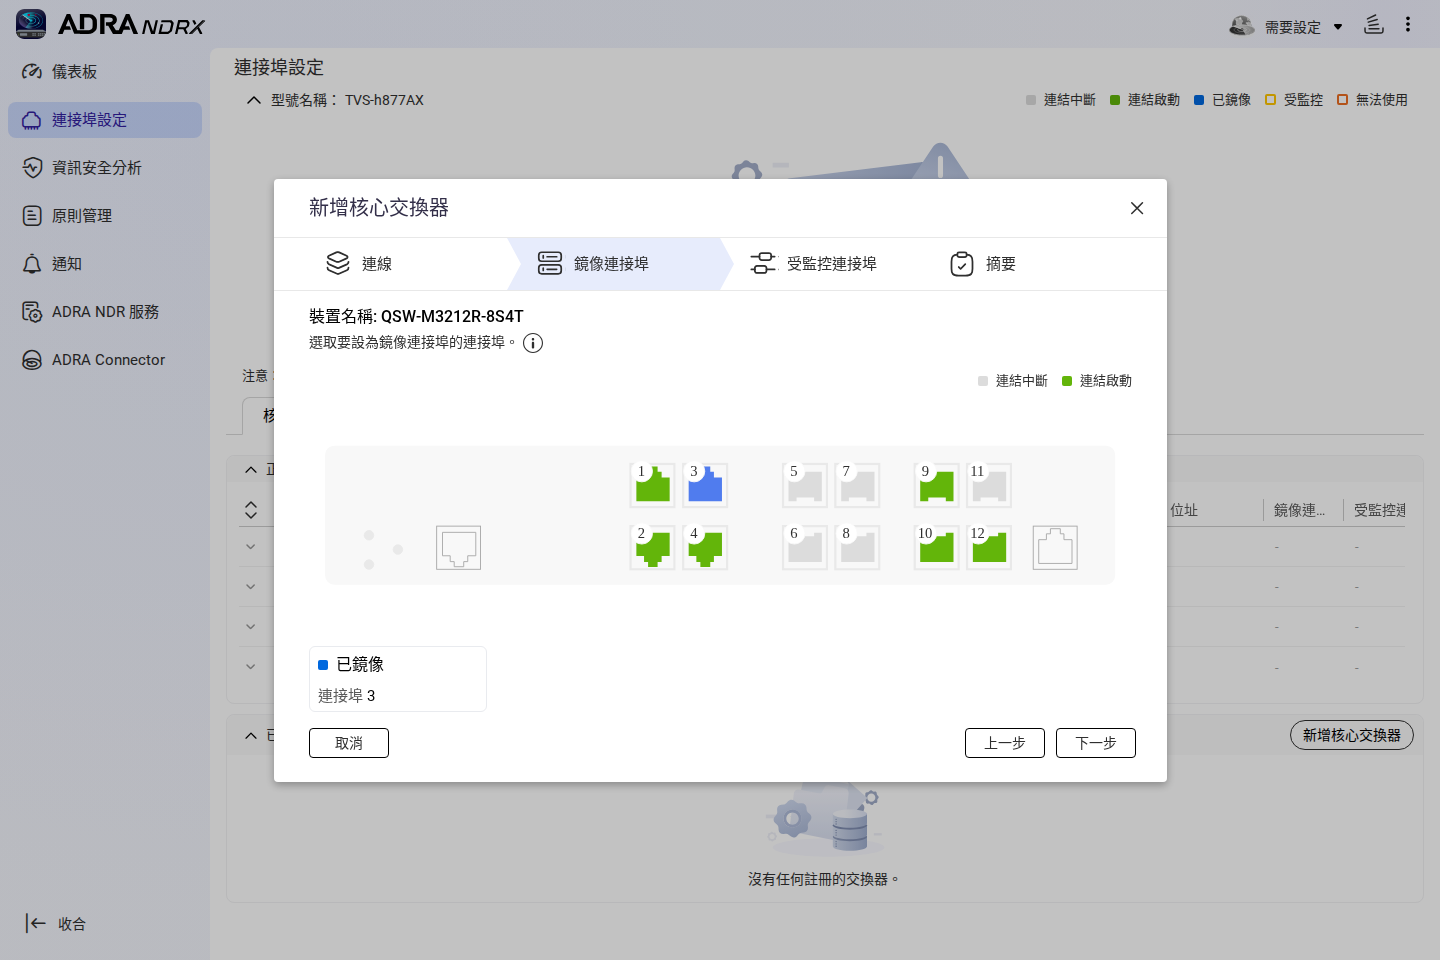The width and height of the screenshot is (1440, 960).
Task: Select disconnected port 5 icon
Action: click(x=805, y=485)
